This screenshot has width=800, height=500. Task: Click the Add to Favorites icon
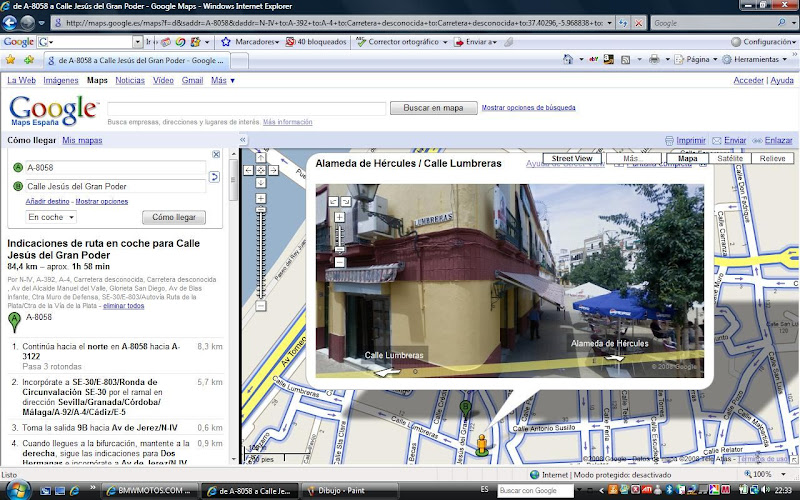pos(29,60)
